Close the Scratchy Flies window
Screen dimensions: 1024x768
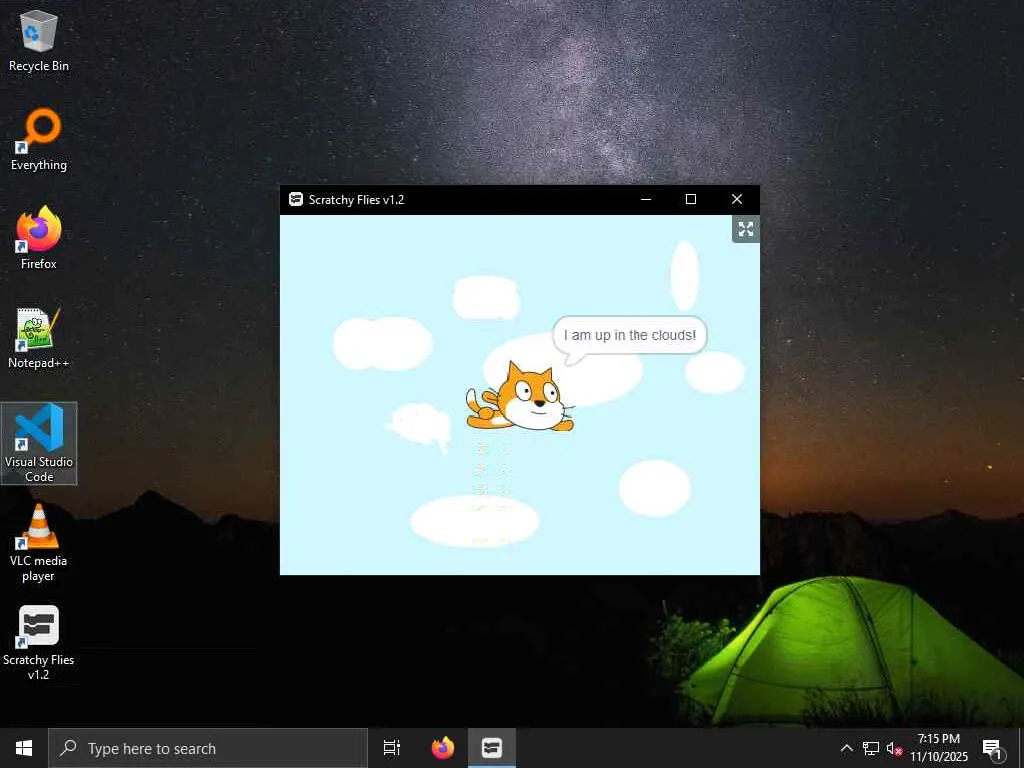(x=737, y=199)
